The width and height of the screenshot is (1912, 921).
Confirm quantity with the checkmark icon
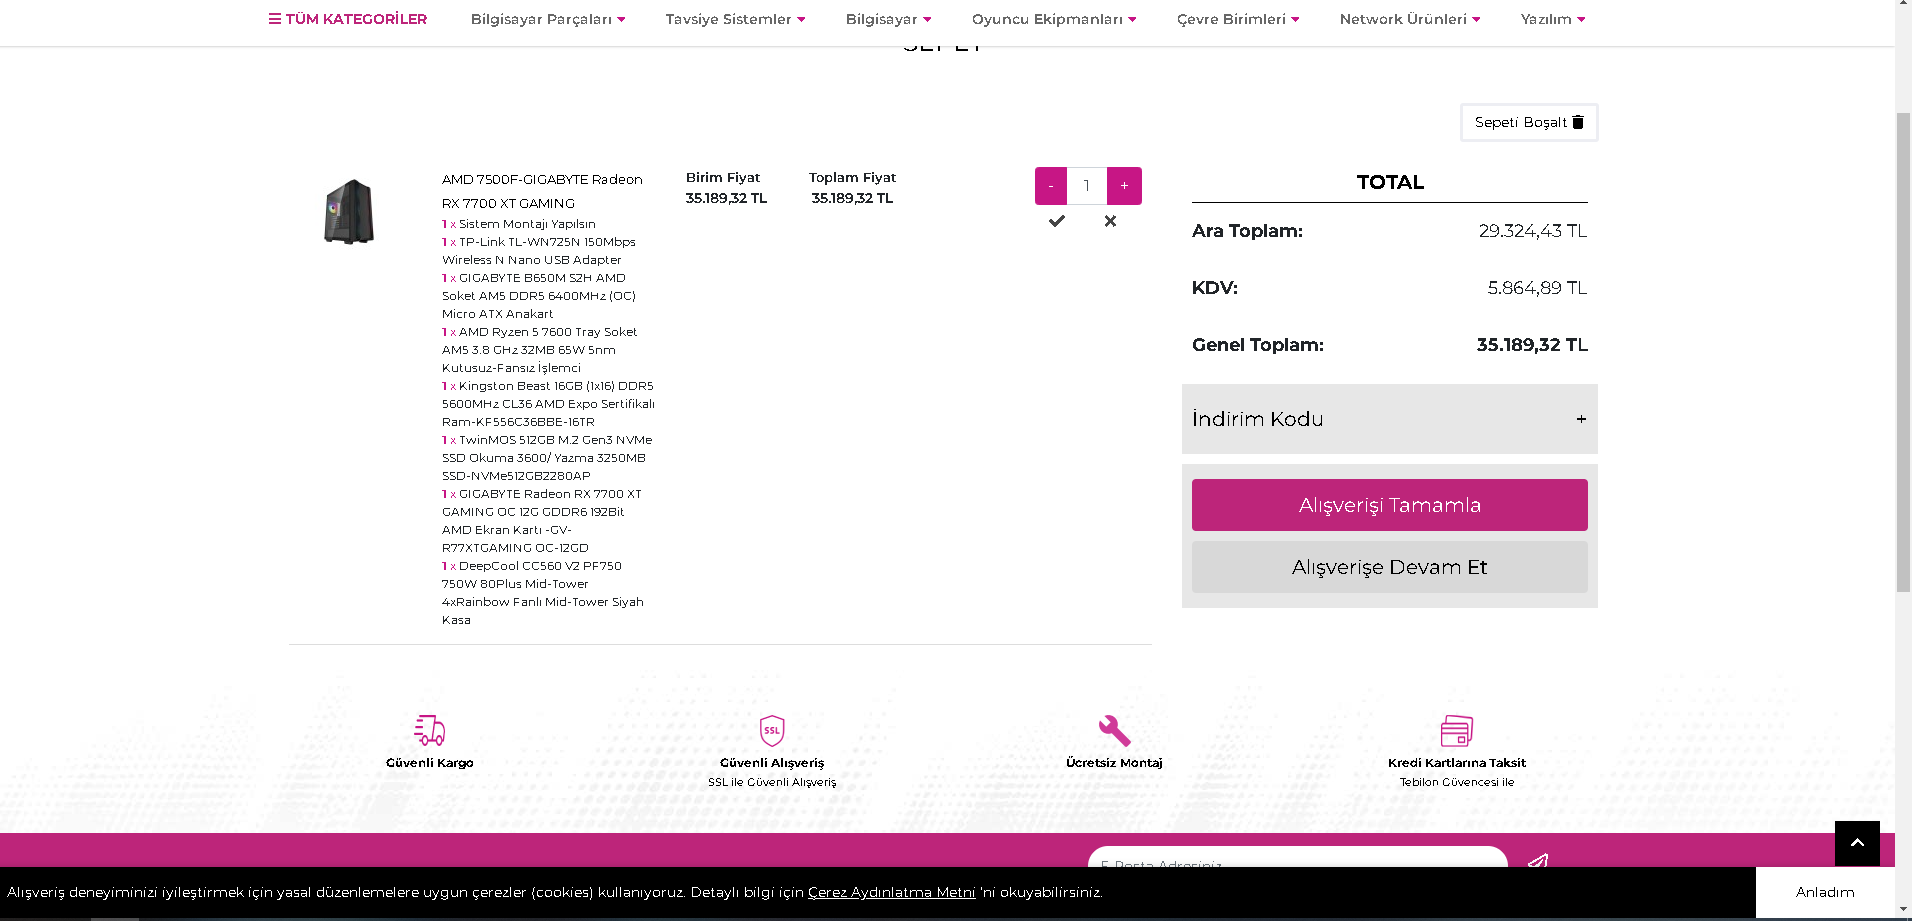tap(1057, 221)
